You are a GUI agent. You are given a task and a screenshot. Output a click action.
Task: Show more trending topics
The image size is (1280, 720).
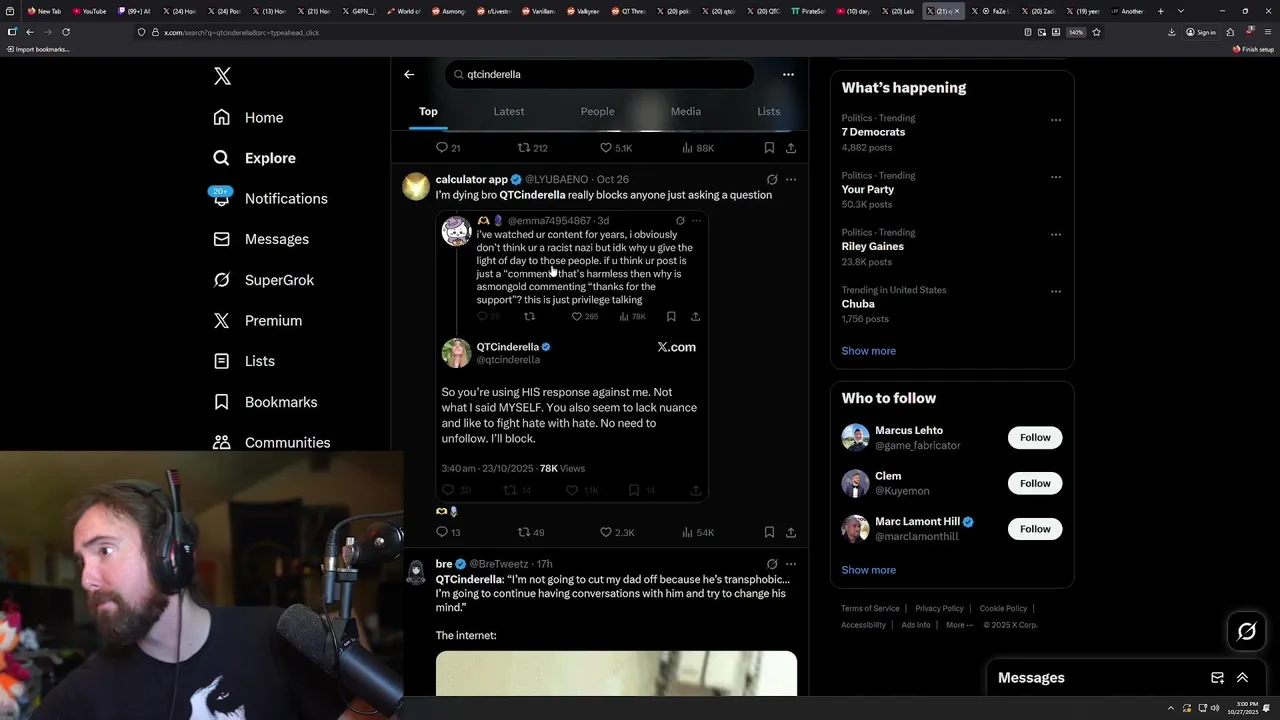[868, 351]
